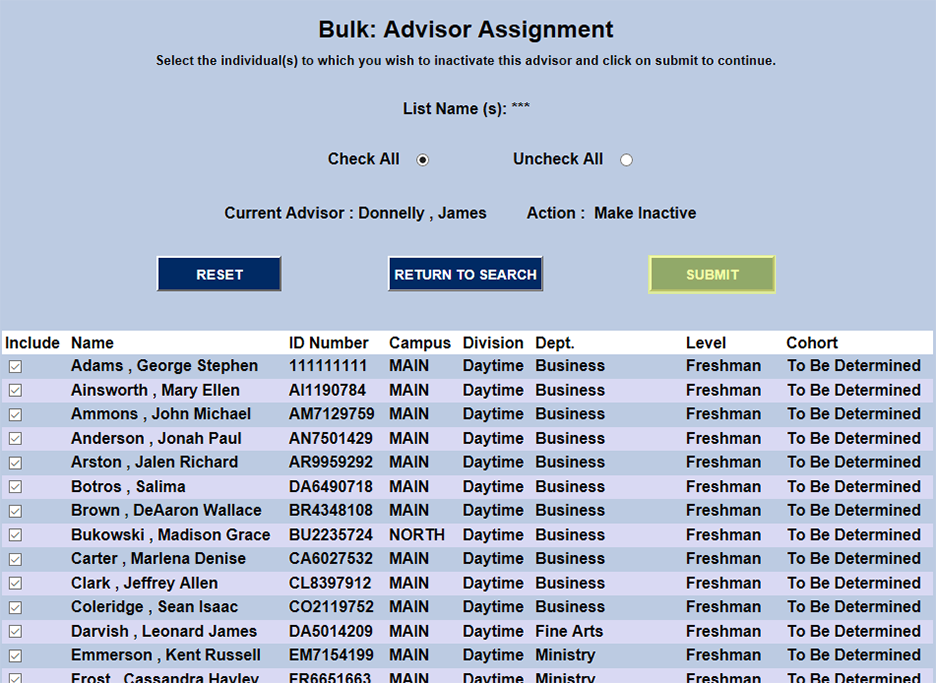Toggle the Include checkbox for Ainsworth, Mary Ellen
This screenshot has width=936, height=683.
click(14, 390)
